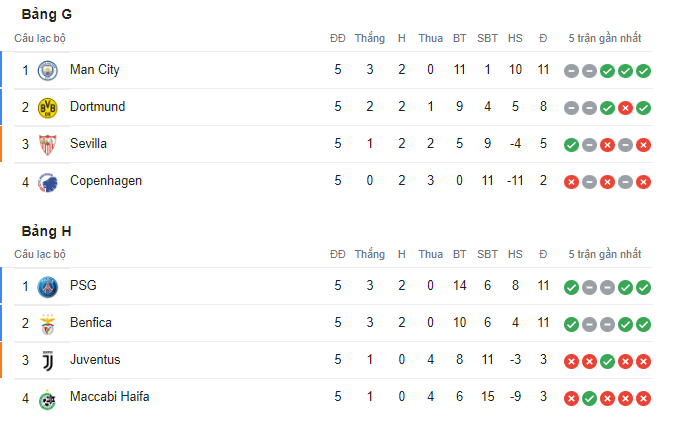Click Dortmund's red loss result icon

[625, 108]
